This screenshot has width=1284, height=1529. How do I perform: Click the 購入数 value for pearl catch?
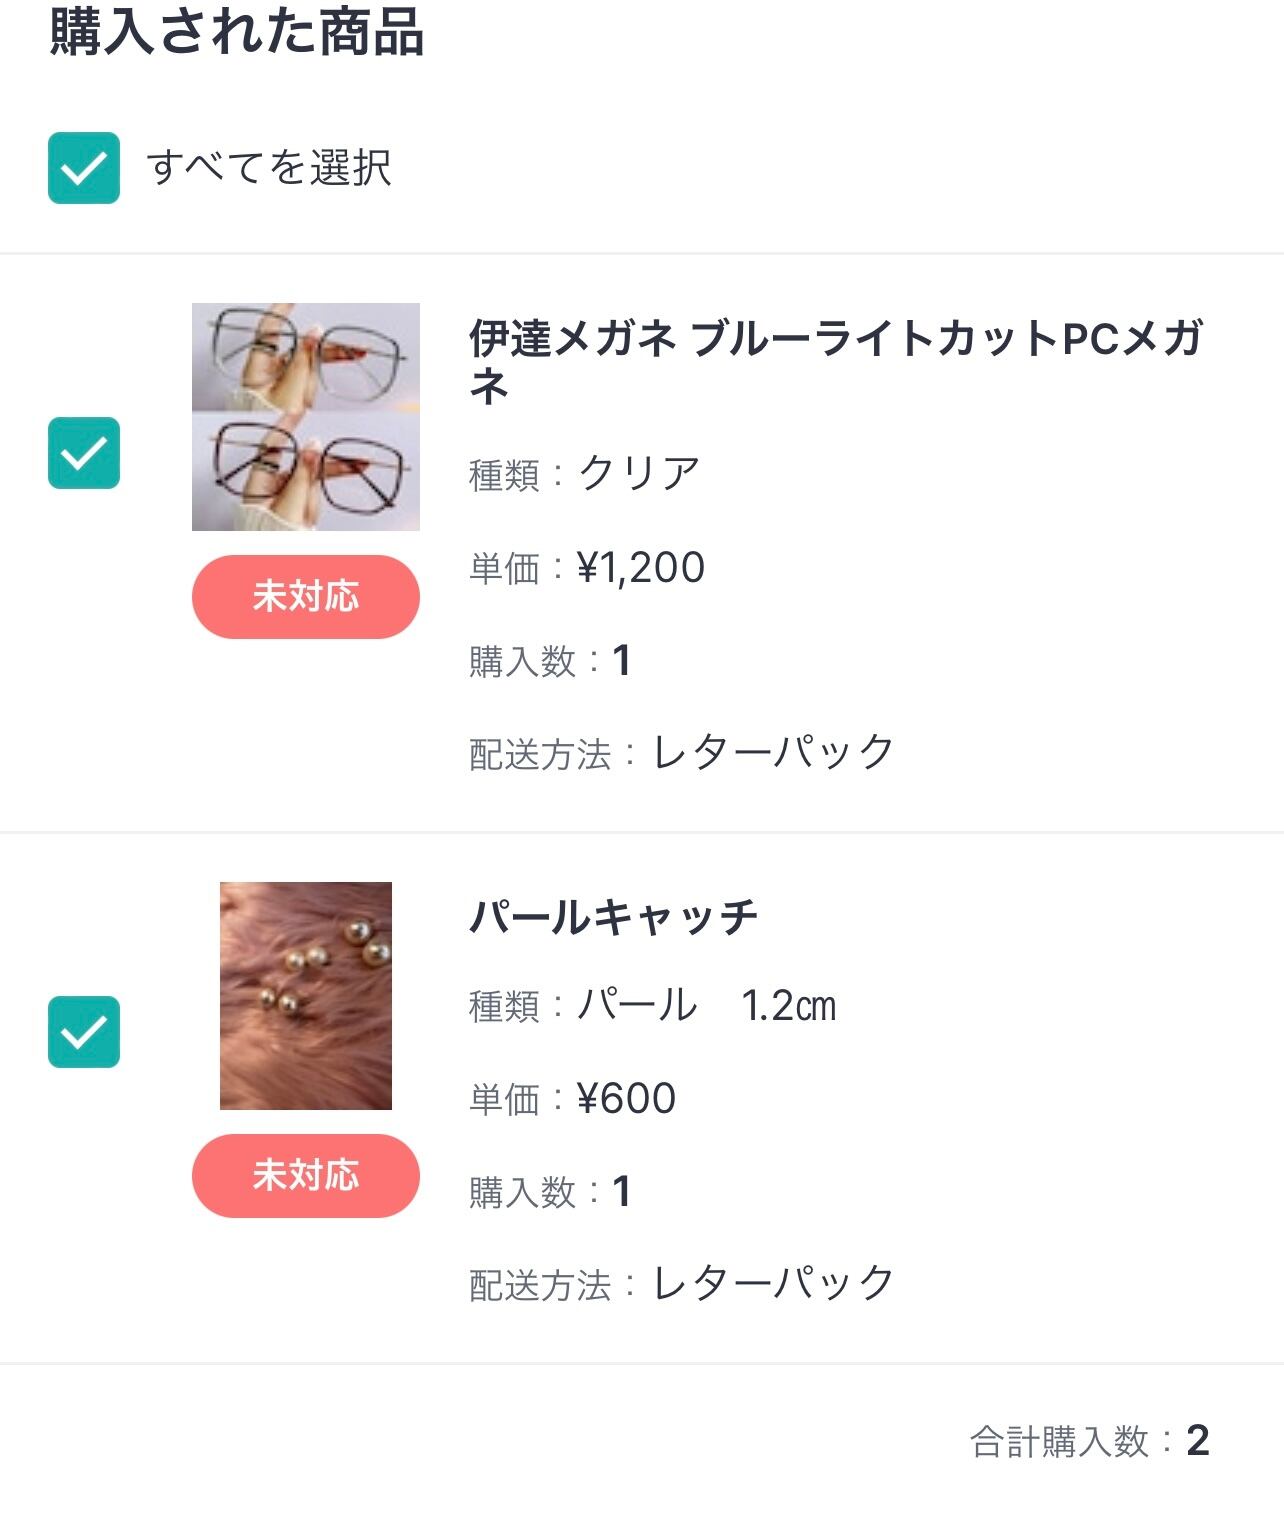621,1192
